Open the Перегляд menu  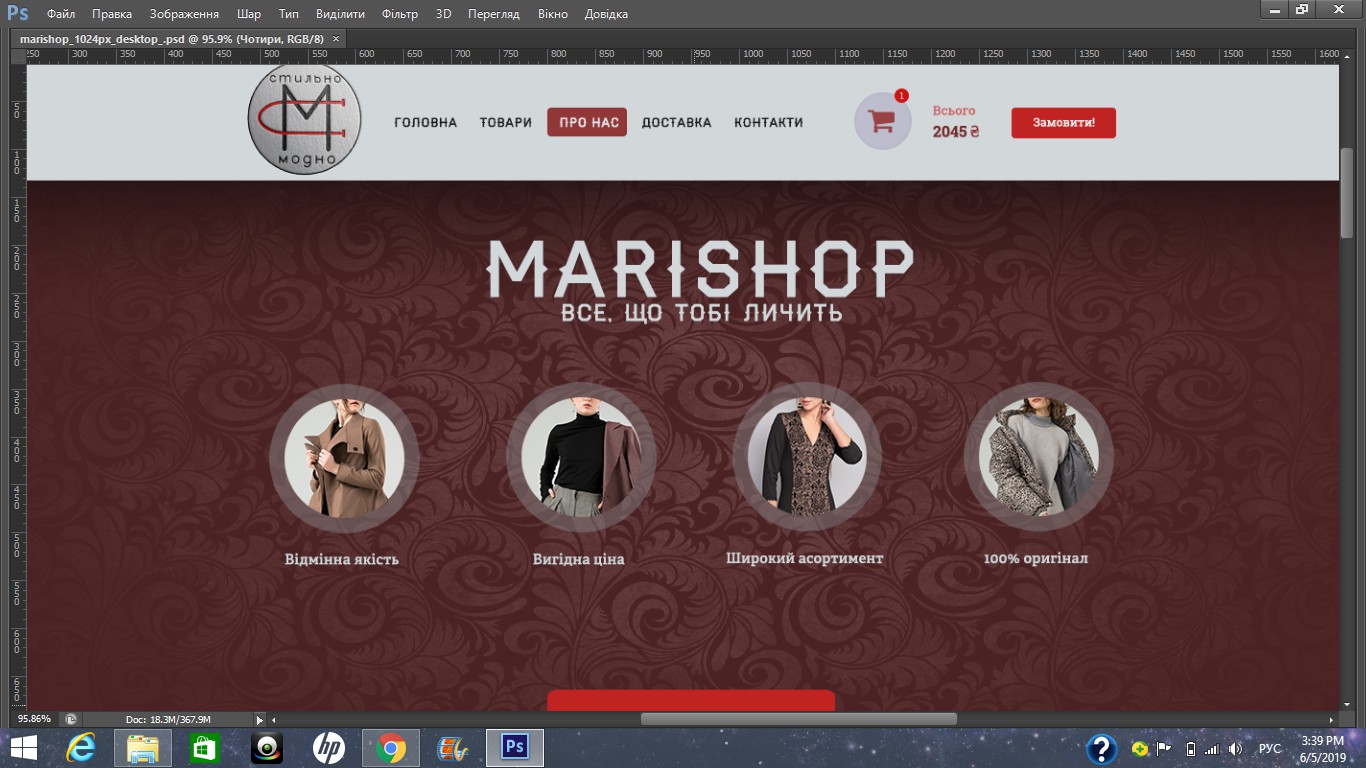pos(494,14)
